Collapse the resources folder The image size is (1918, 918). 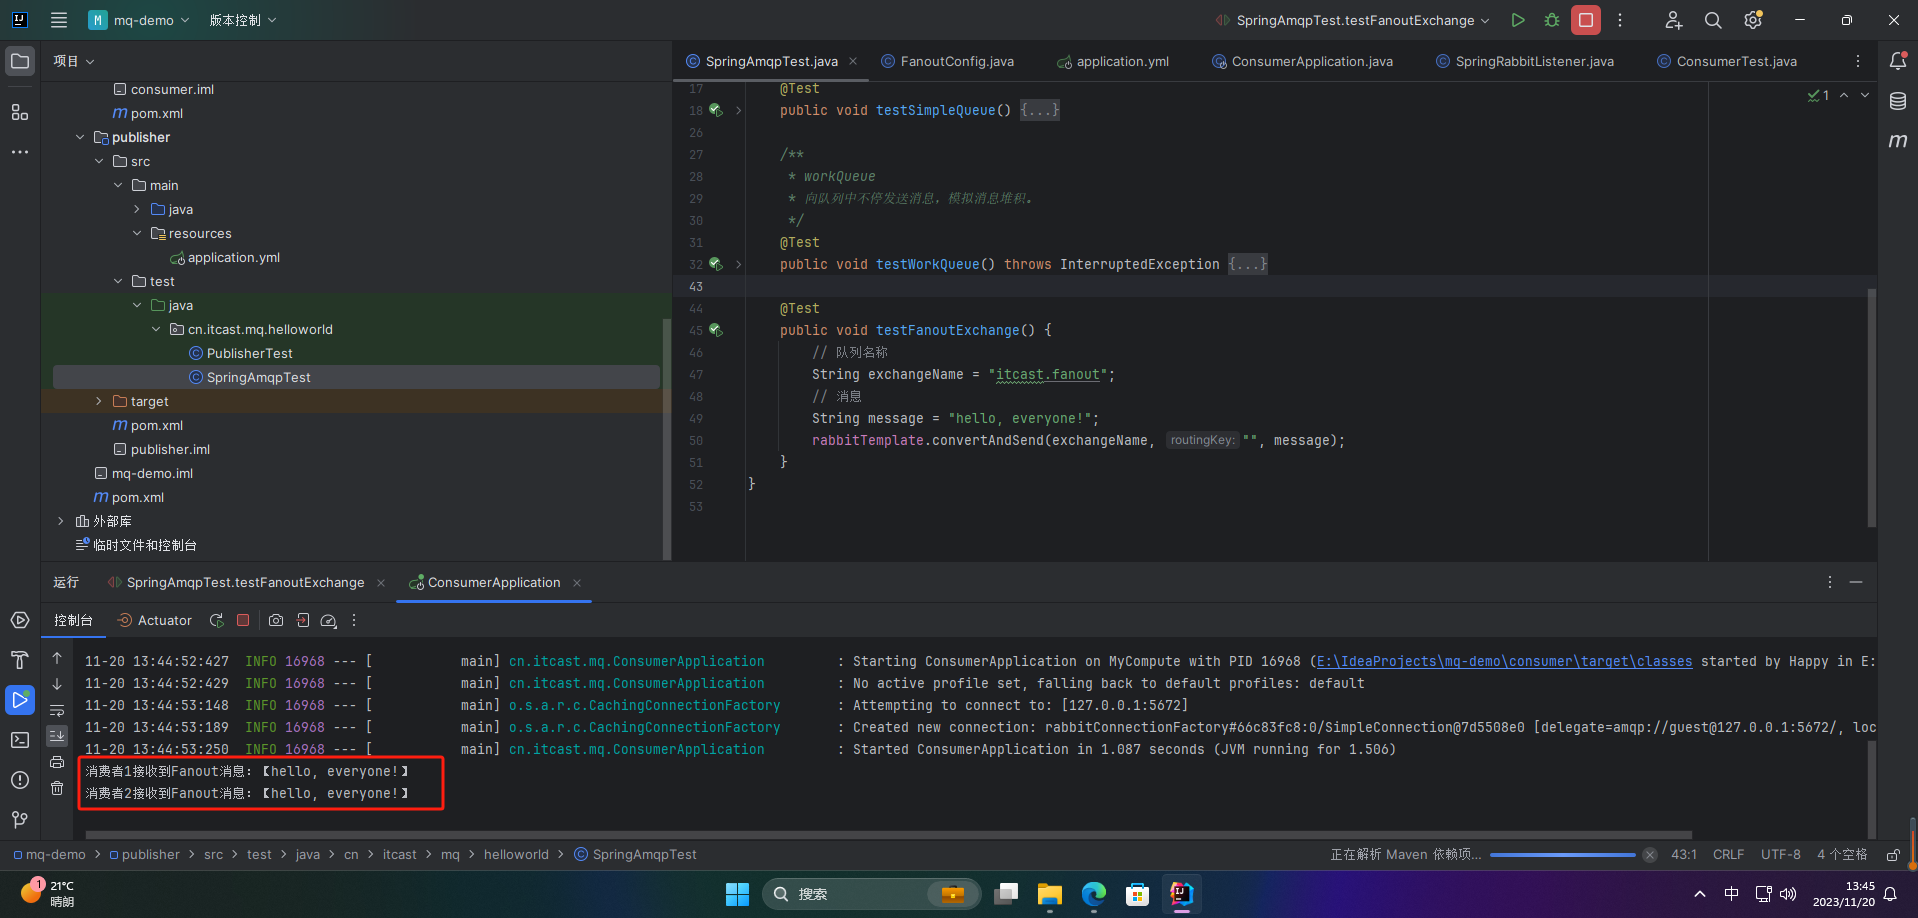[x=137, y=233]
